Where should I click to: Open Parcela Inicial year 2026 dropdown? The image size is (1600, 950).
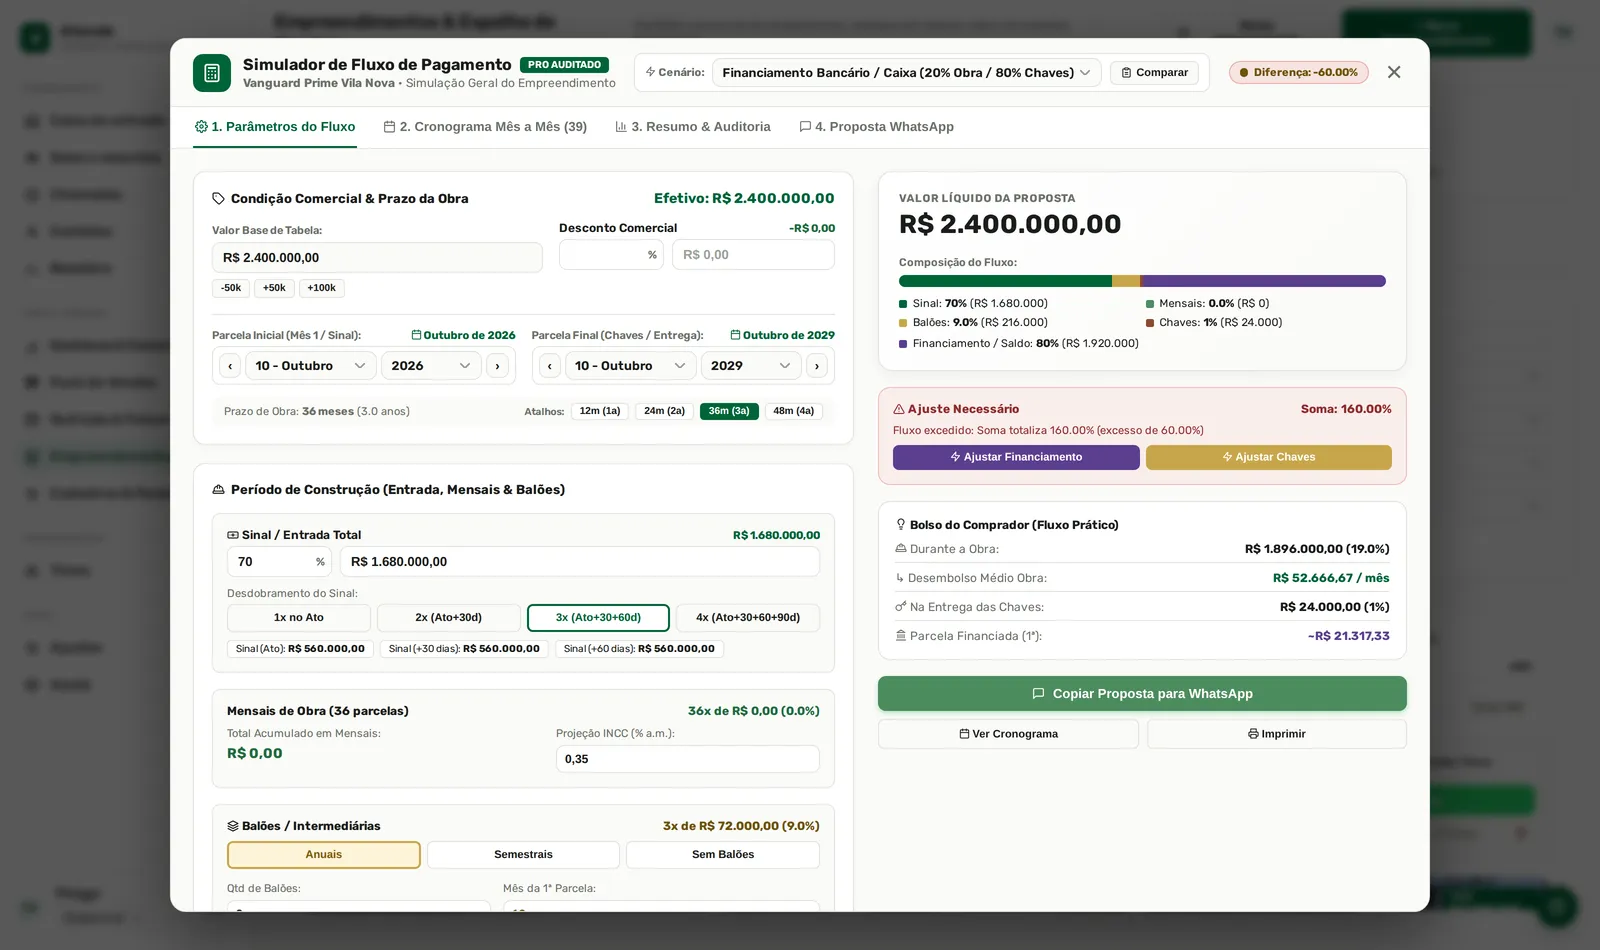pyautogui.click(x=431, y=366)
